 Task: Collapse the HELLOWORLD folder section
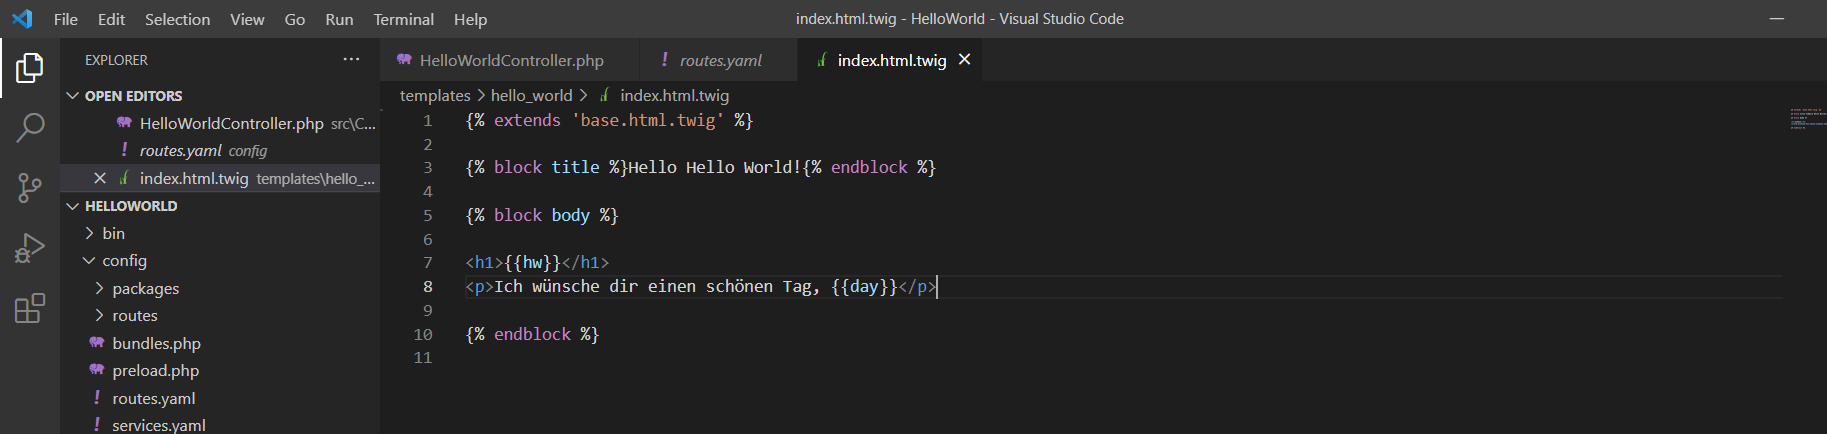[73, 206]
